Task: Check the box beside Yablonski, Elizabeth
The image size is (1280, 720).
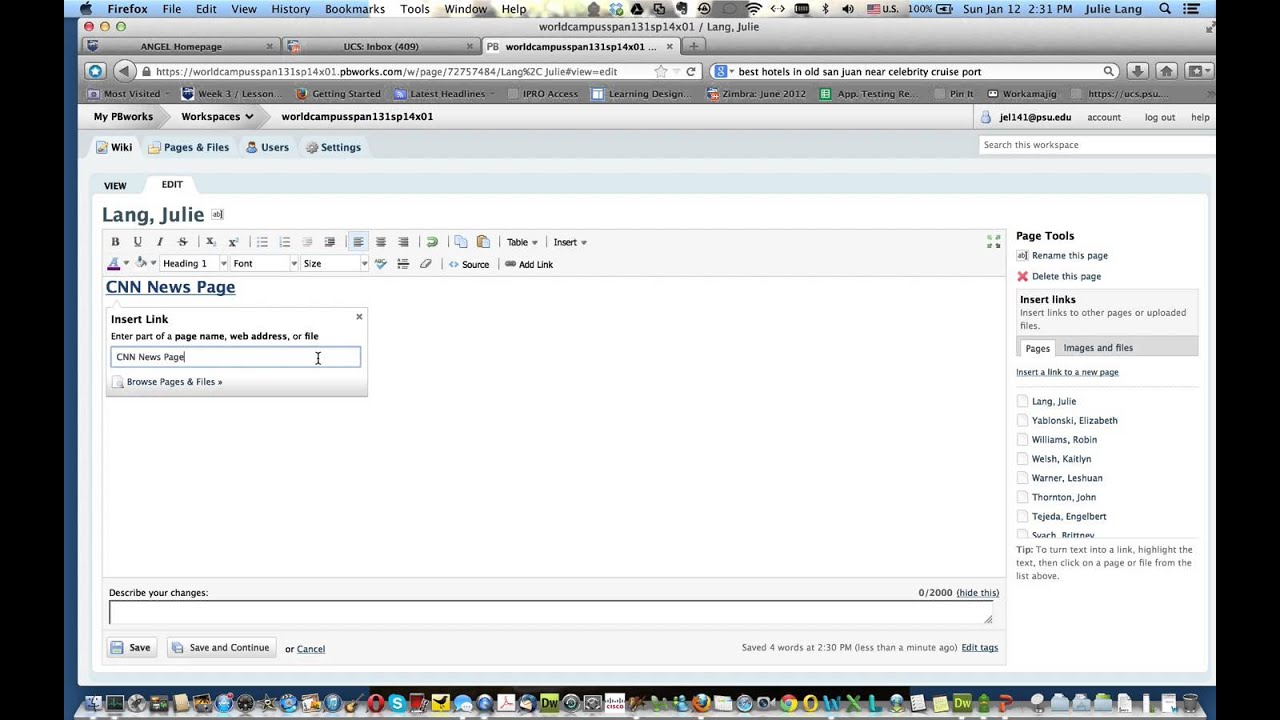Action: (1022, 420)
